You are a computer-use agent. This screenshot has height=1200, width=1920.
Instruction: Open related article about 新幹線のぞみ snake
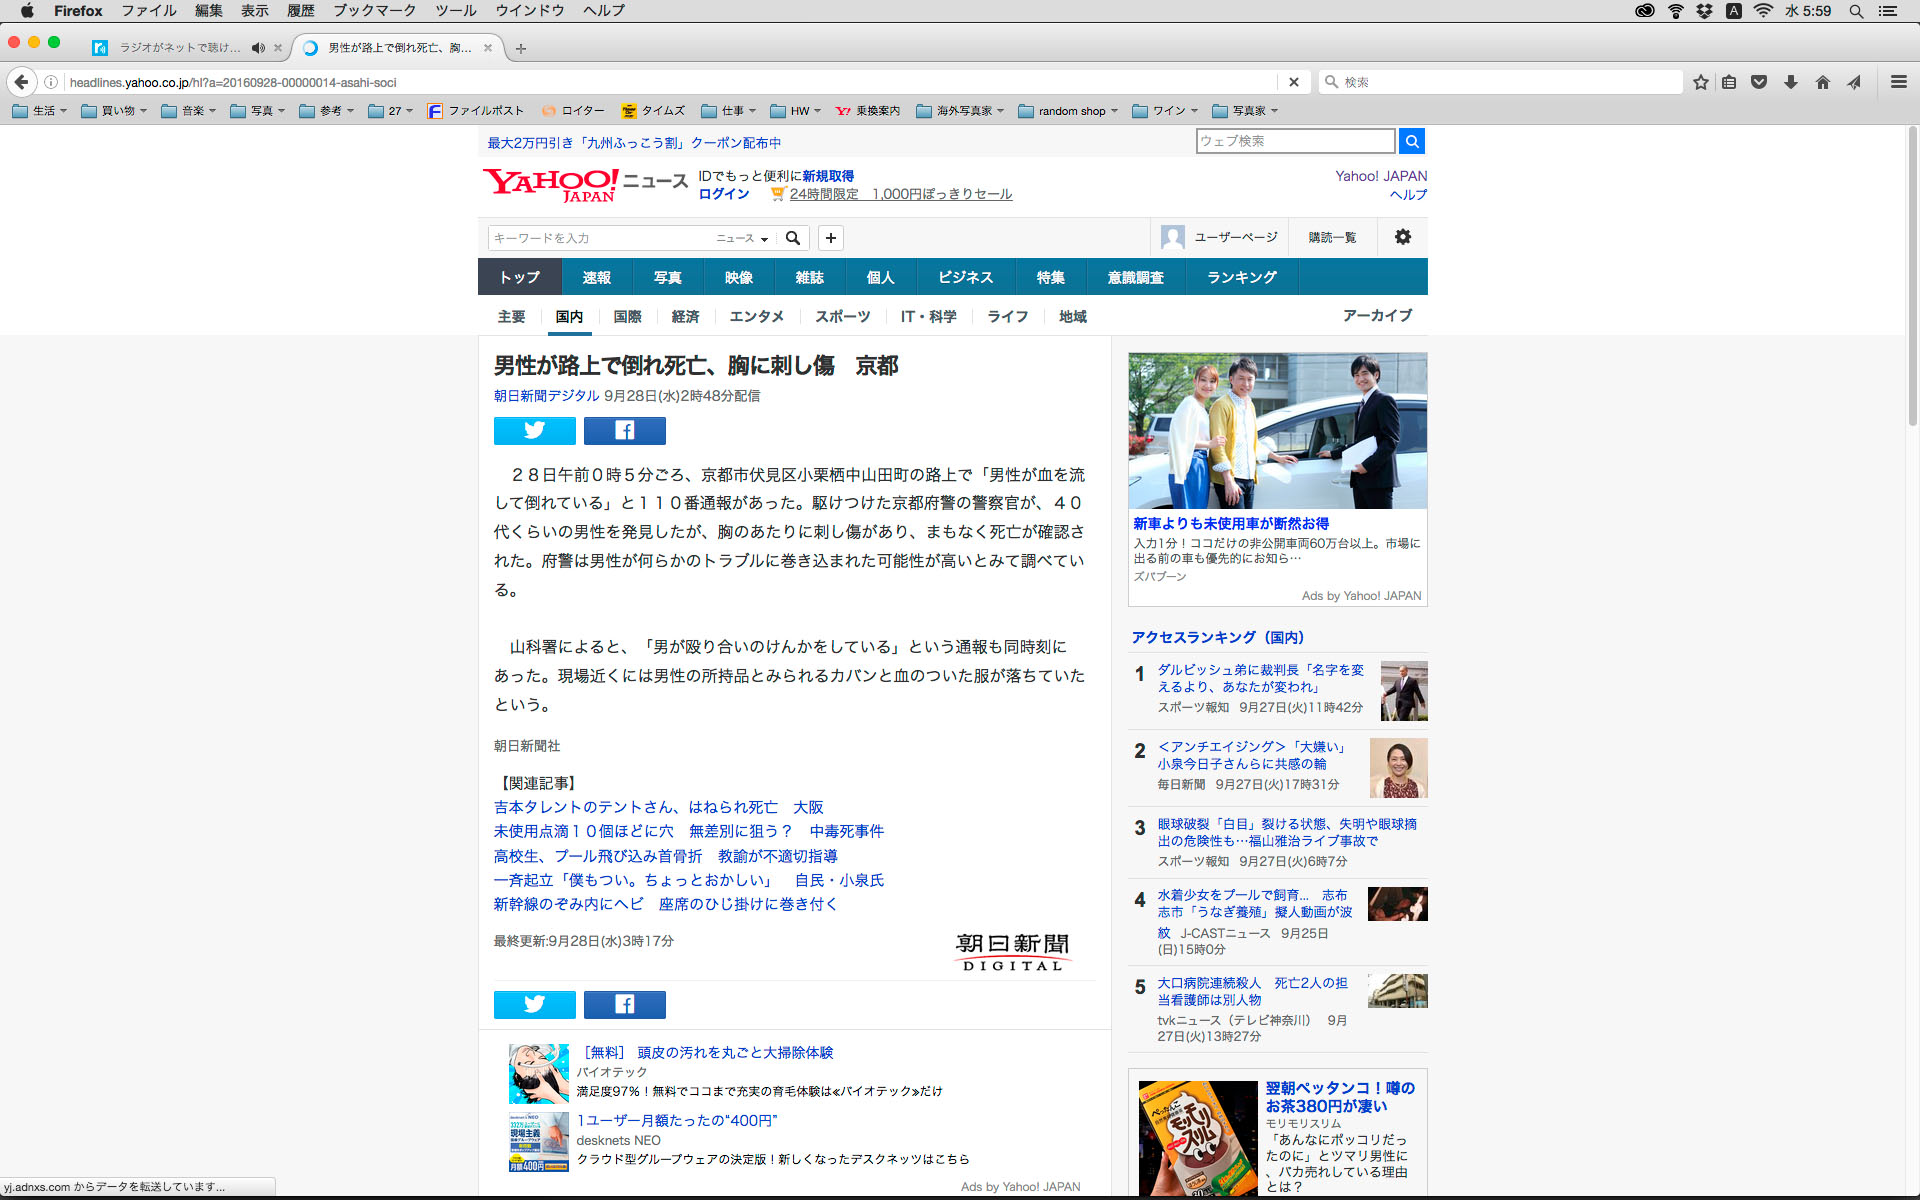(x=665, y=904)
